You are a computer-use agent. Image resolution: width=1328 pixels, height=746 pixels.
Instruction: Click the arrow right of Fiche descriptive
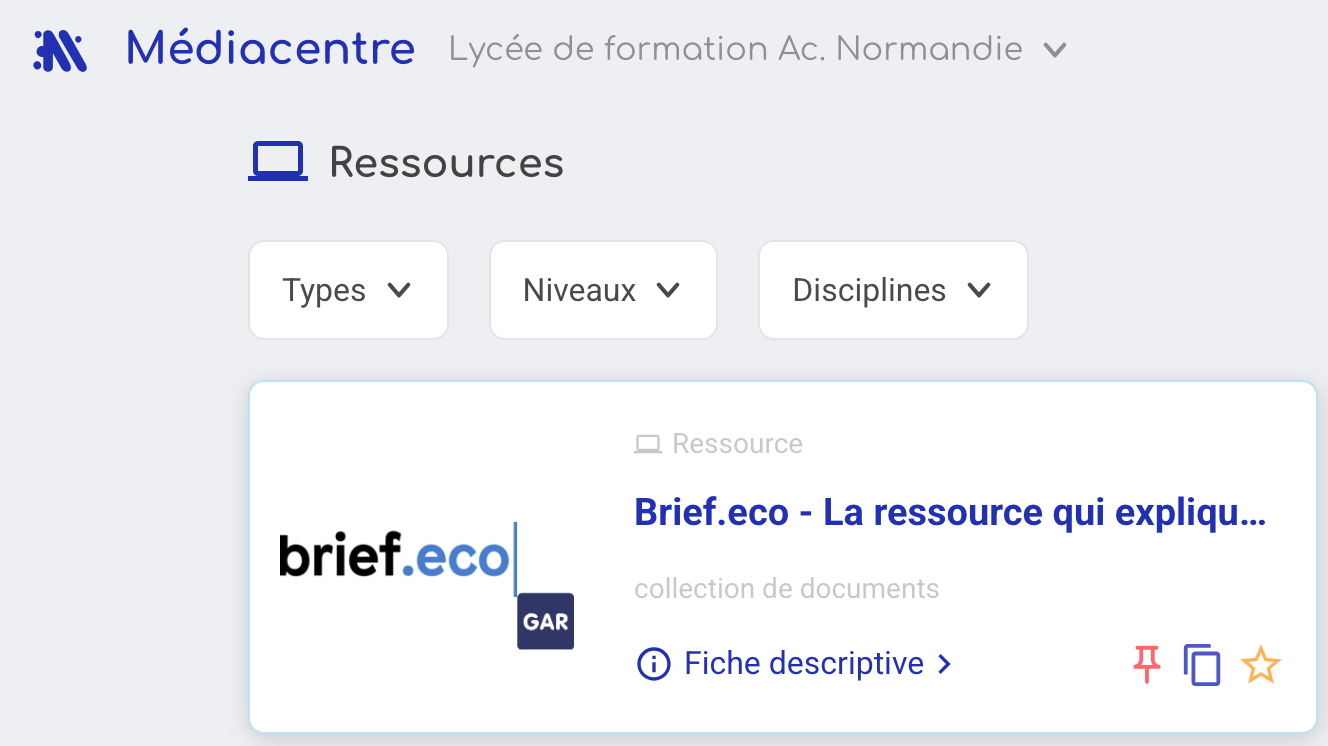pyautogui.click(x=944, y=664)
